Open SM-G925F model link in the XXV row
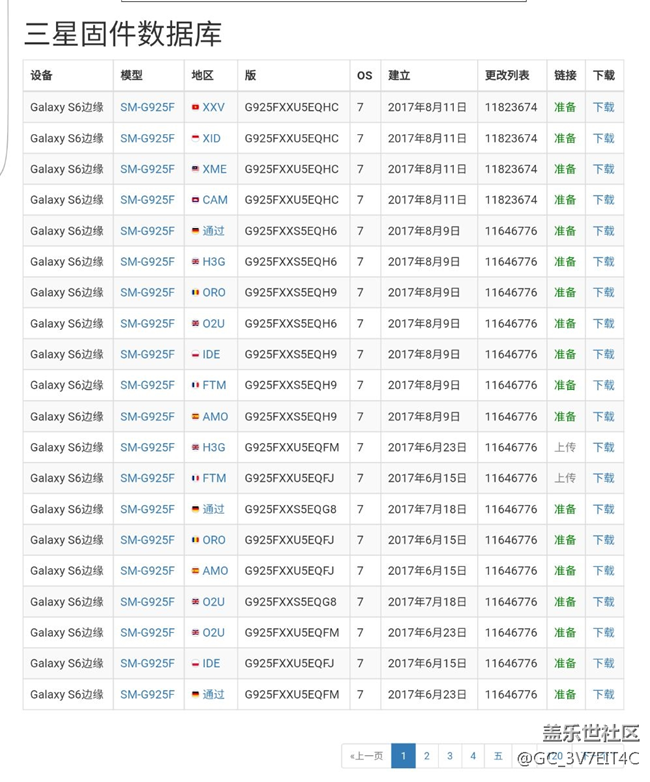 point(148,107)
